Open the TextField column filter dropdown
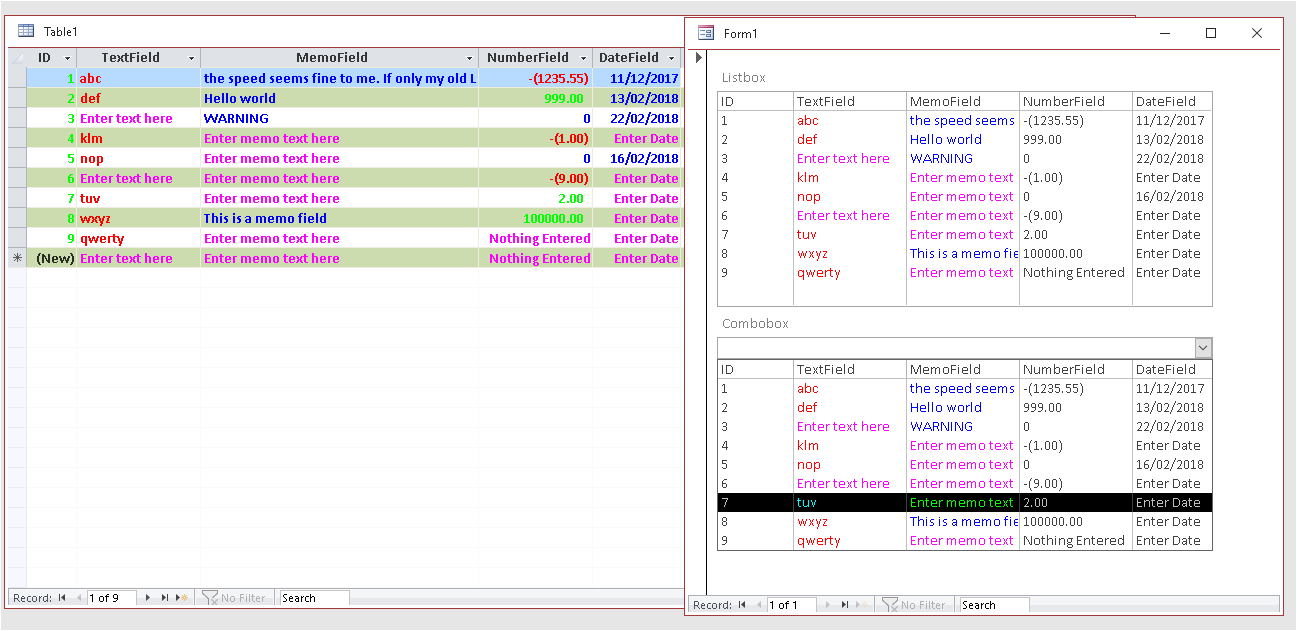 191,59
